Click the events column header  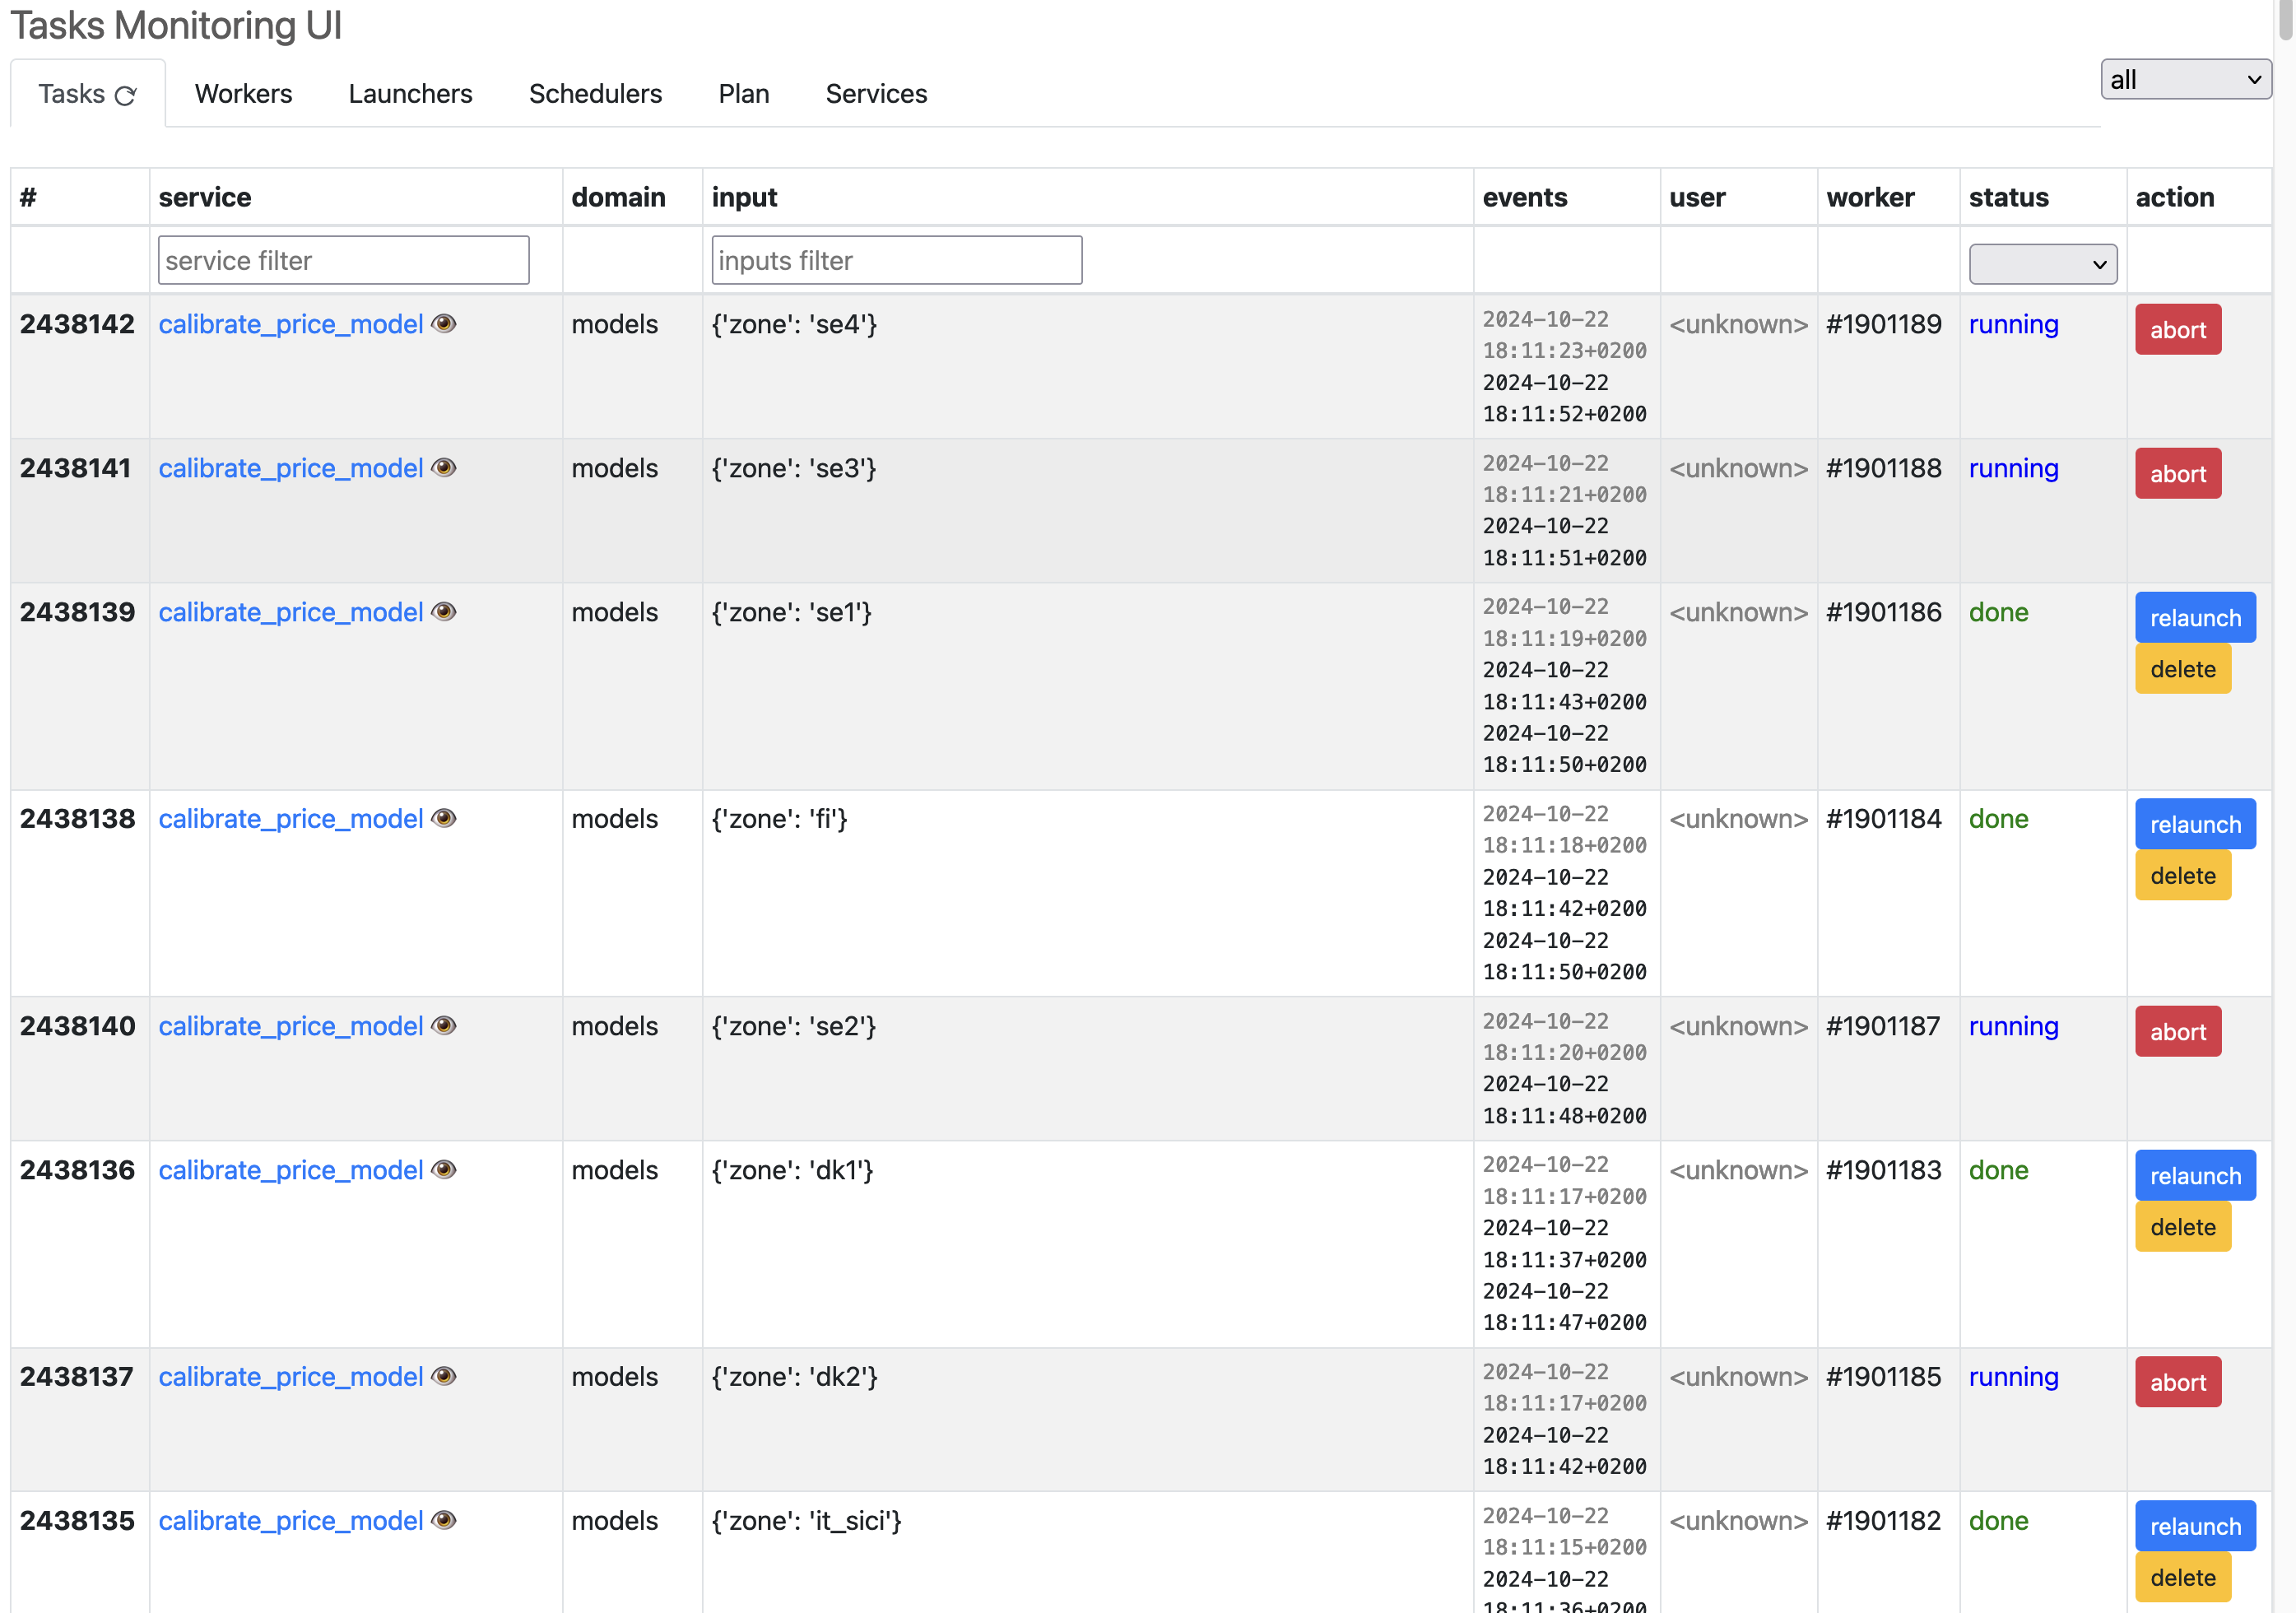pos(1524,197)
